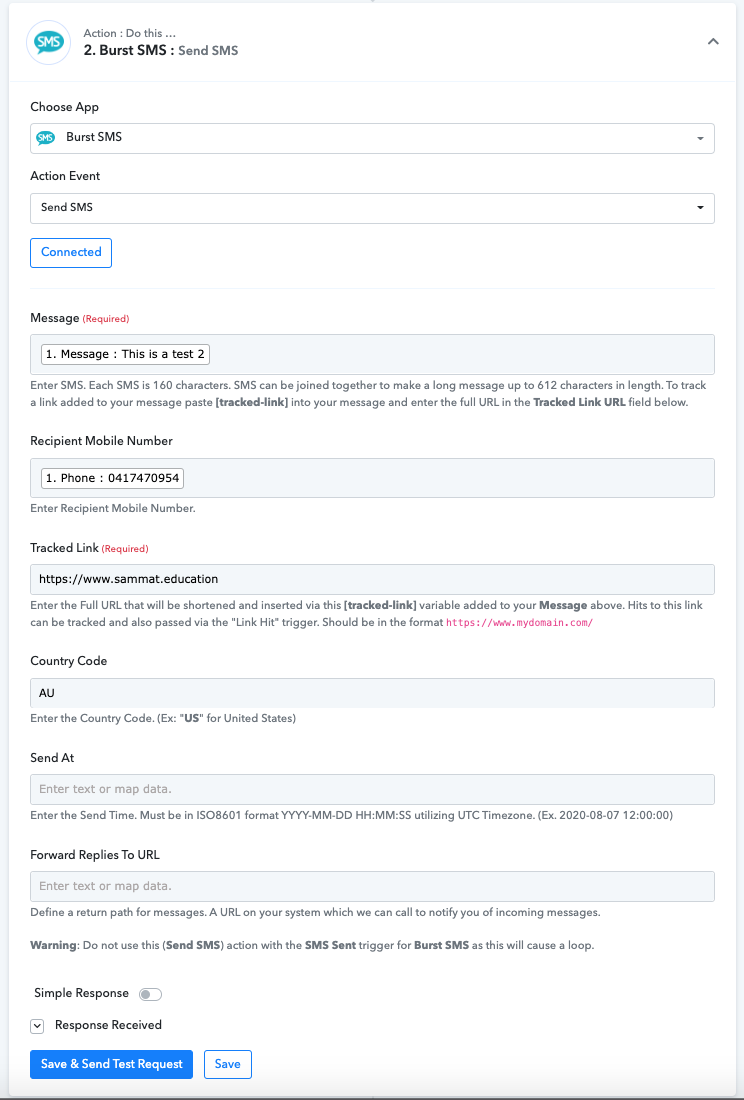The height and width of the screenshot is (1100, 744).
Task: Select the '1. Message : This is a test 2' tag
Action: 126,354
